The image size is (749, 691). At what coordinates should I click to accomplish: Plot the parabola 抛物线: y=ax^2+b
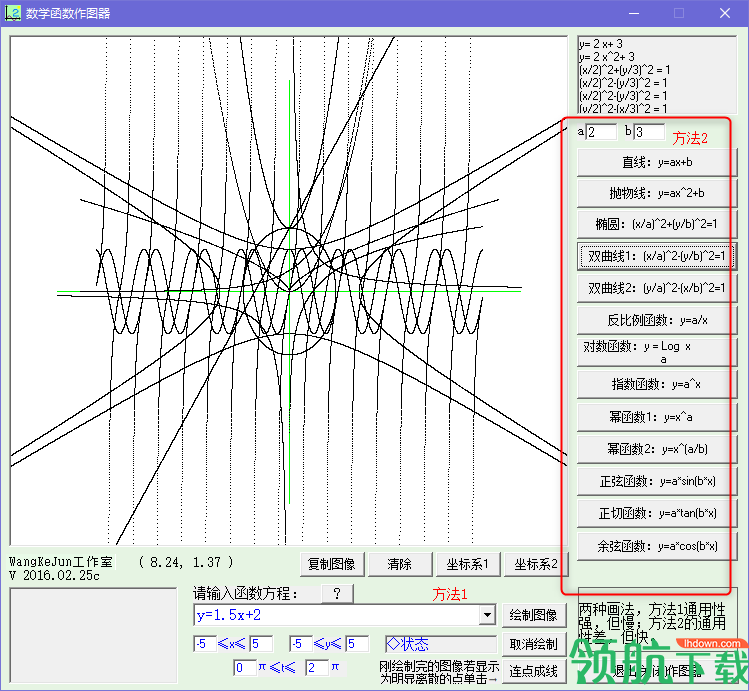pyautogui.click(x=657, y=193)
